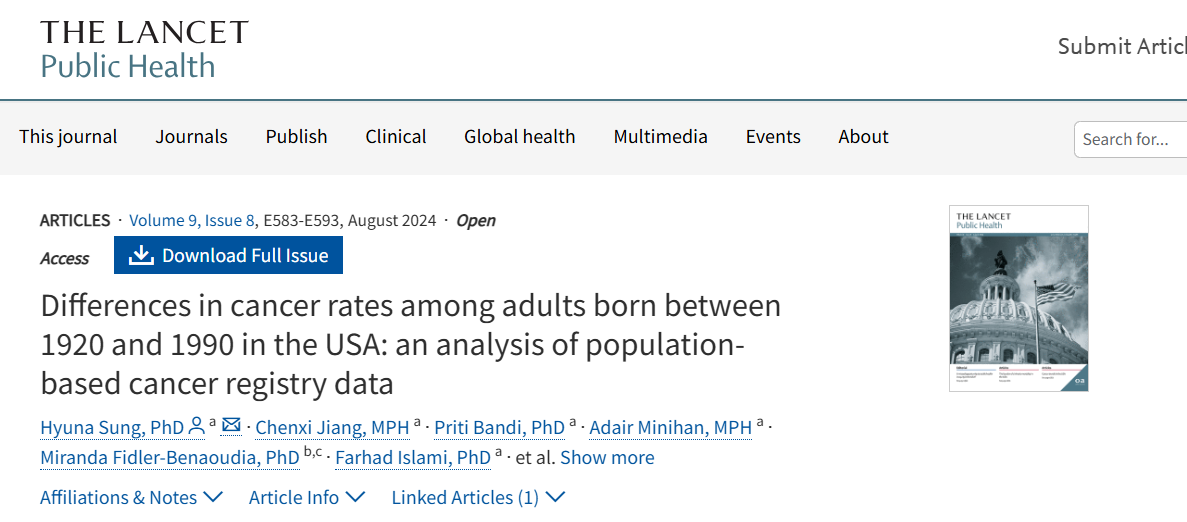
Task: Expand Affiliations & Notes section
Action: pos(131,497)
